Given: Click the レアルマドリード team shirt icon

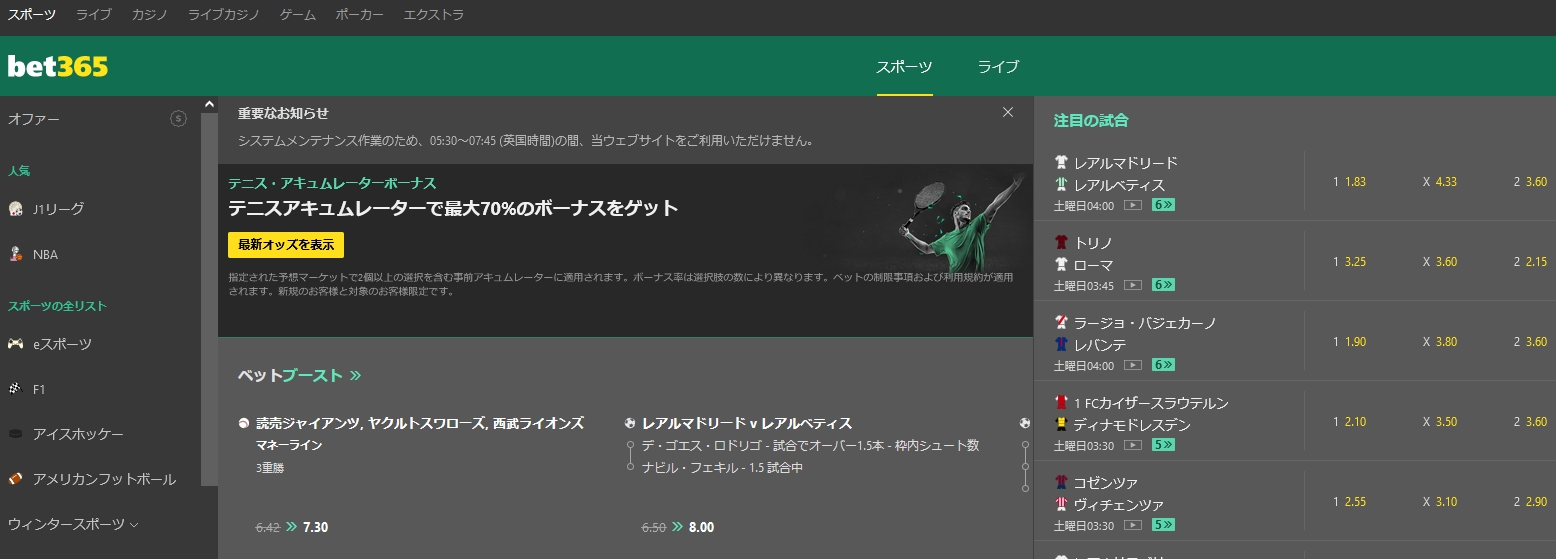Looking at the screenshot, I should pyautogui.click(x=1062, y=162).
